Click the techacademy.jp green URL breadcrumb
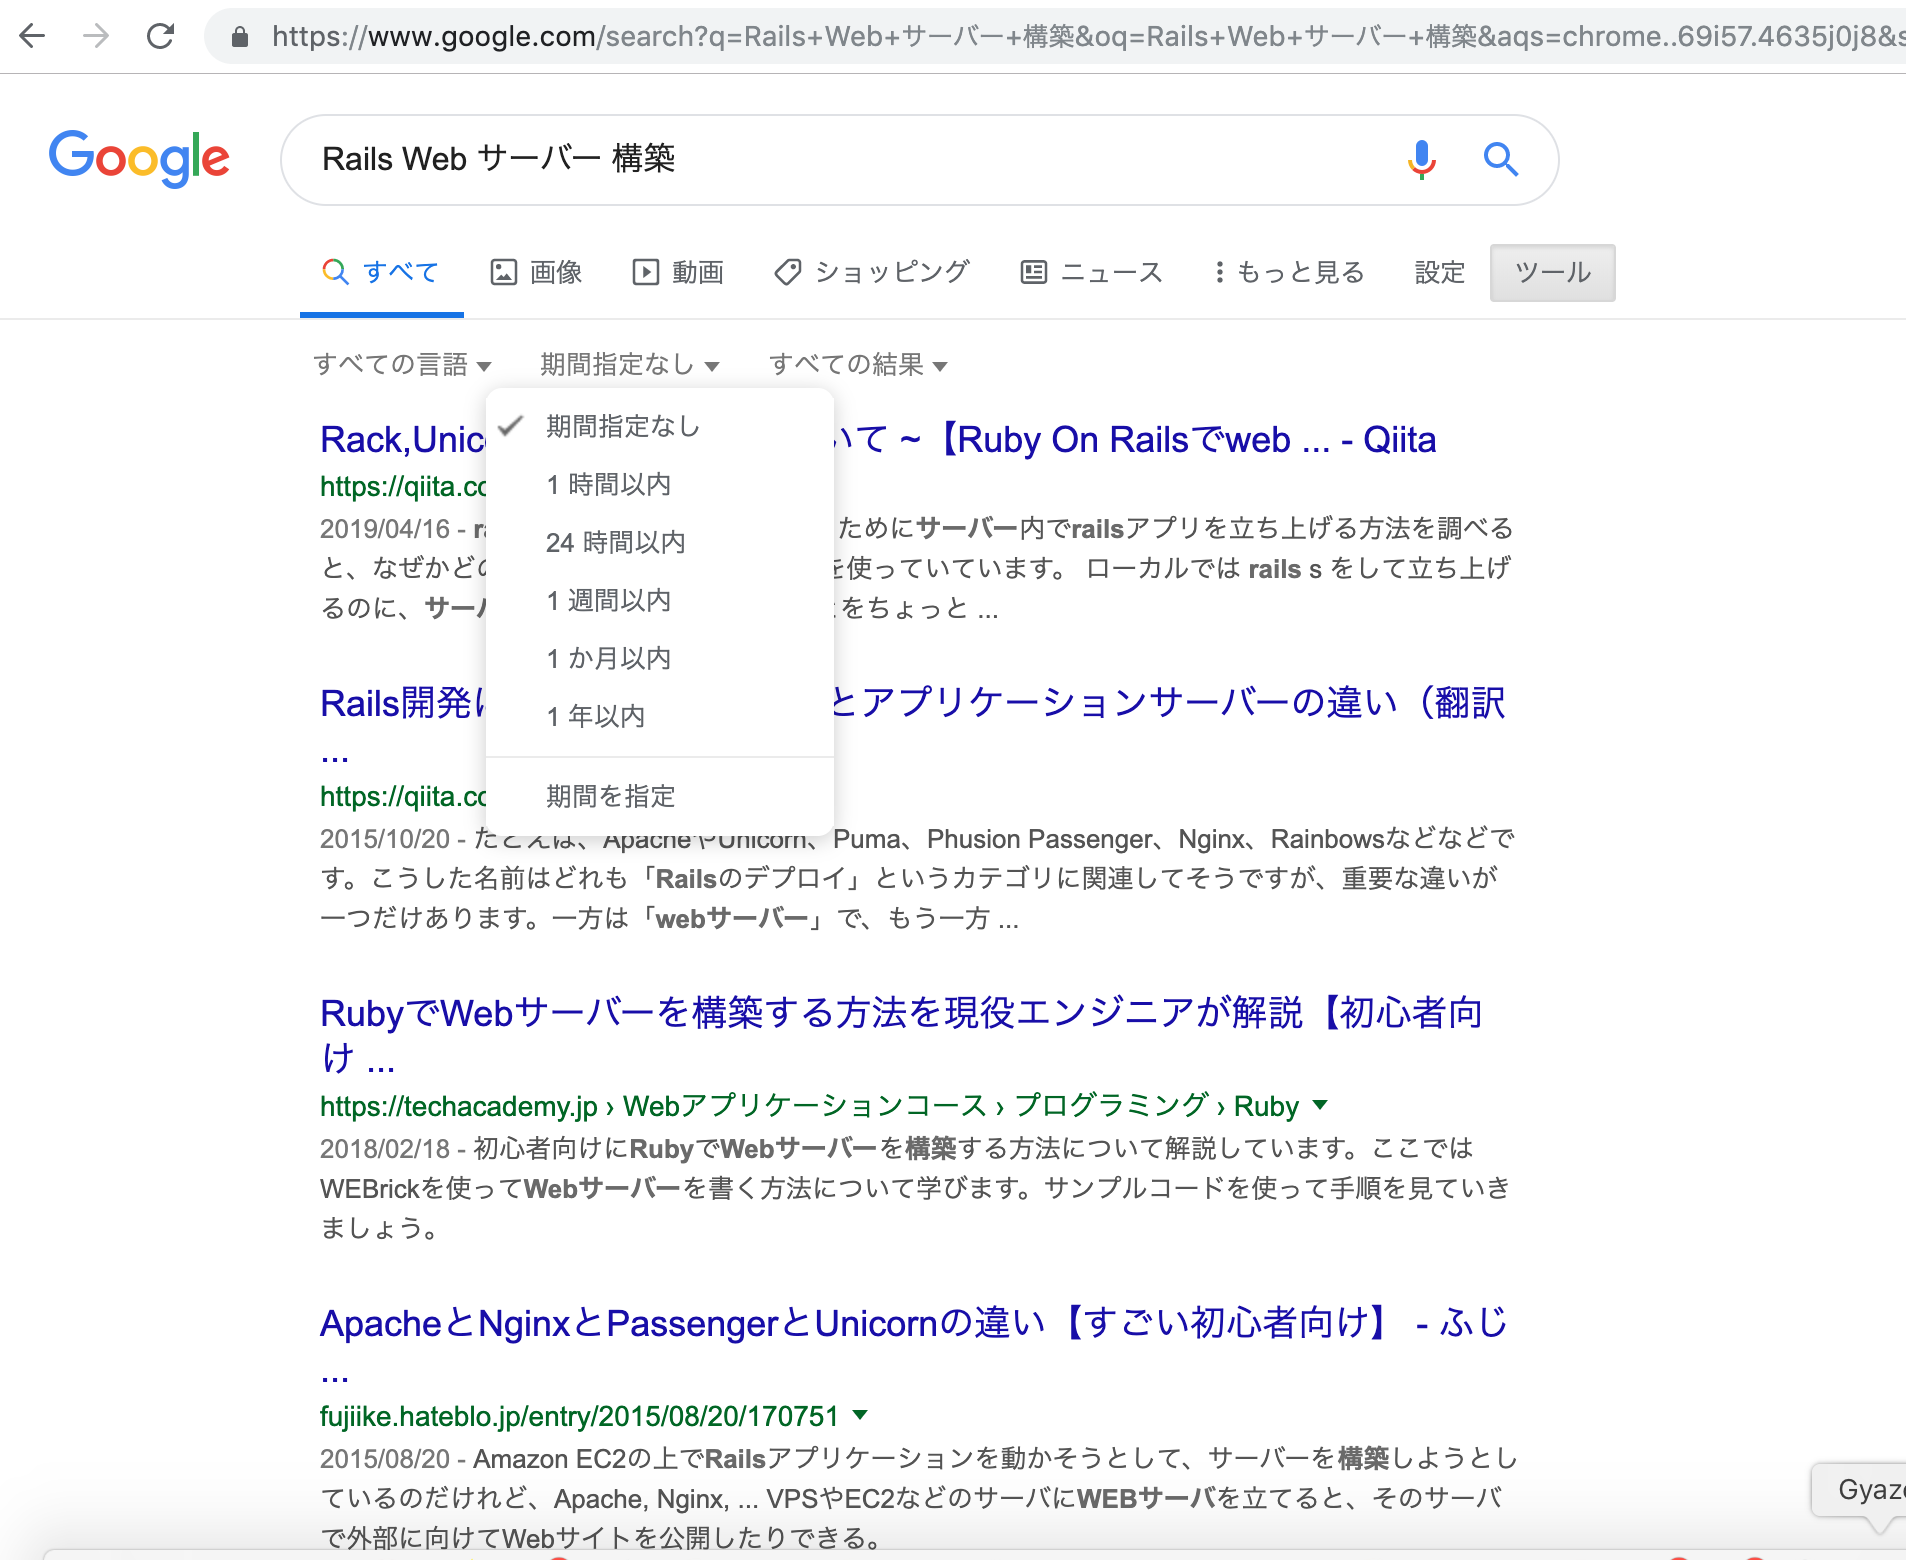This screenshot has height=1560, width=1906. click(809, 1106)
